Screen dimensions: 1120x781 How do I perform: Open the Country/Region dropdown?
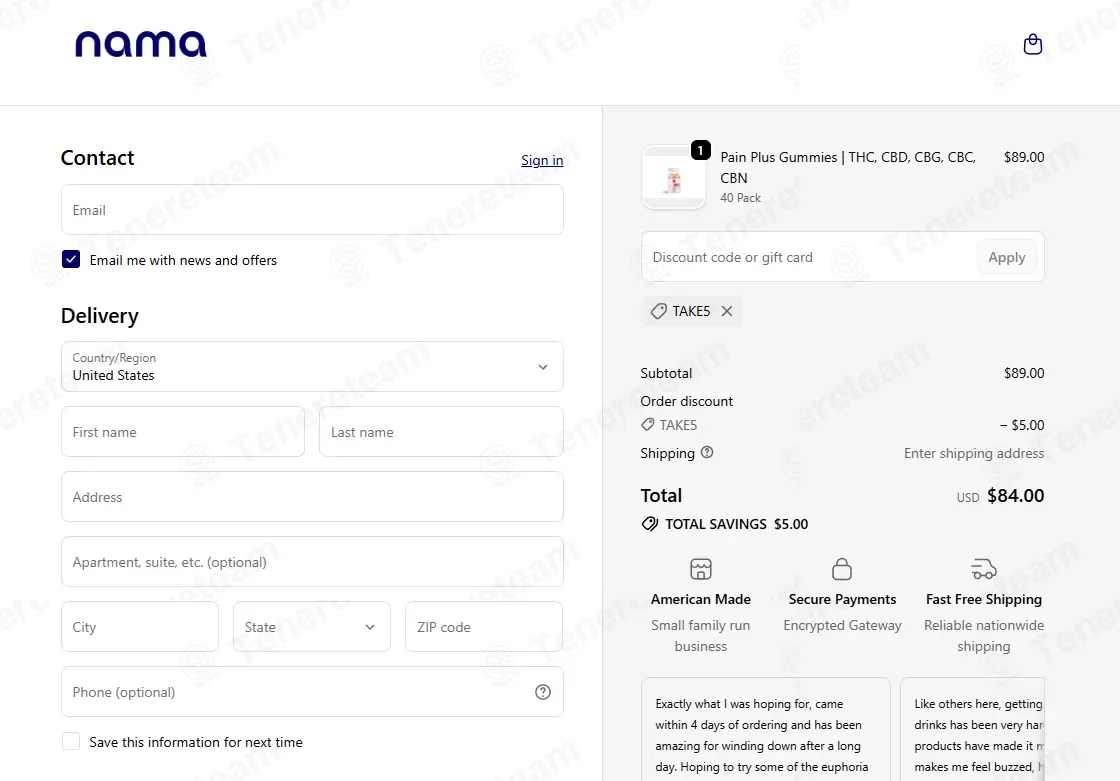(312, 367)
